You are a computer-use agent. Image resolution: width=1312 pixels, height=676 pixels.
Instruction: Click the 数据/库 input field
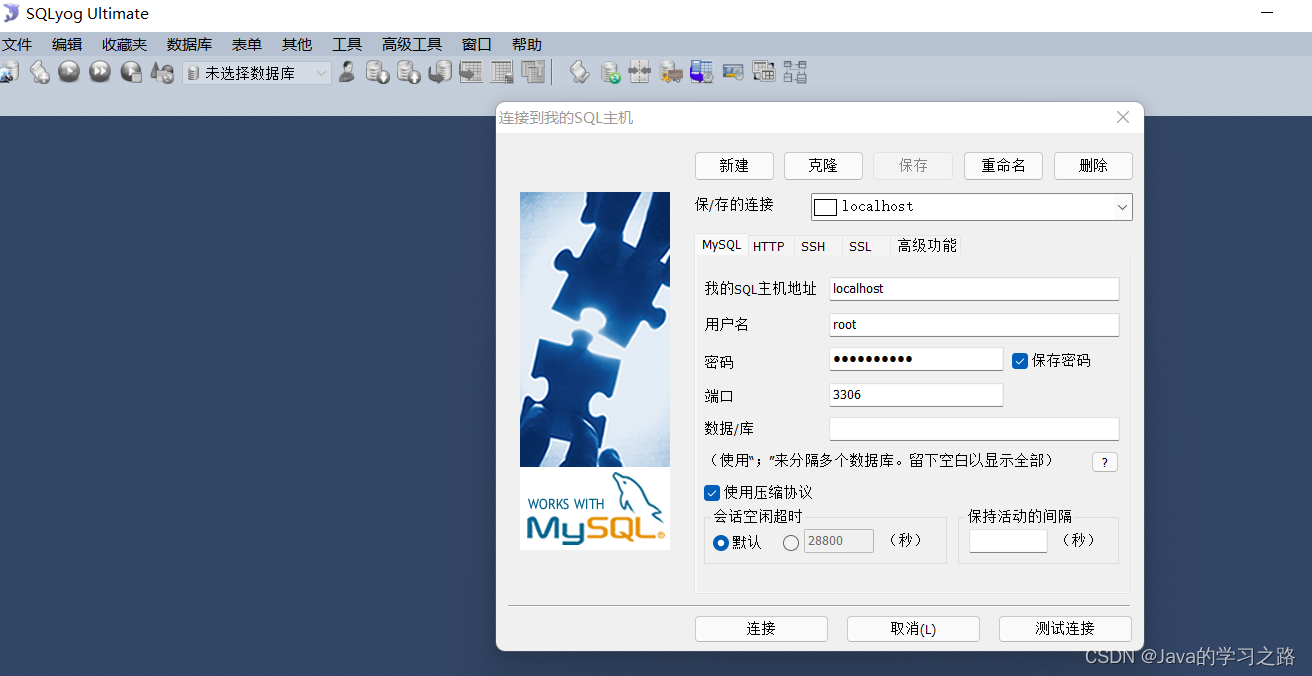(x=974, y=429)
